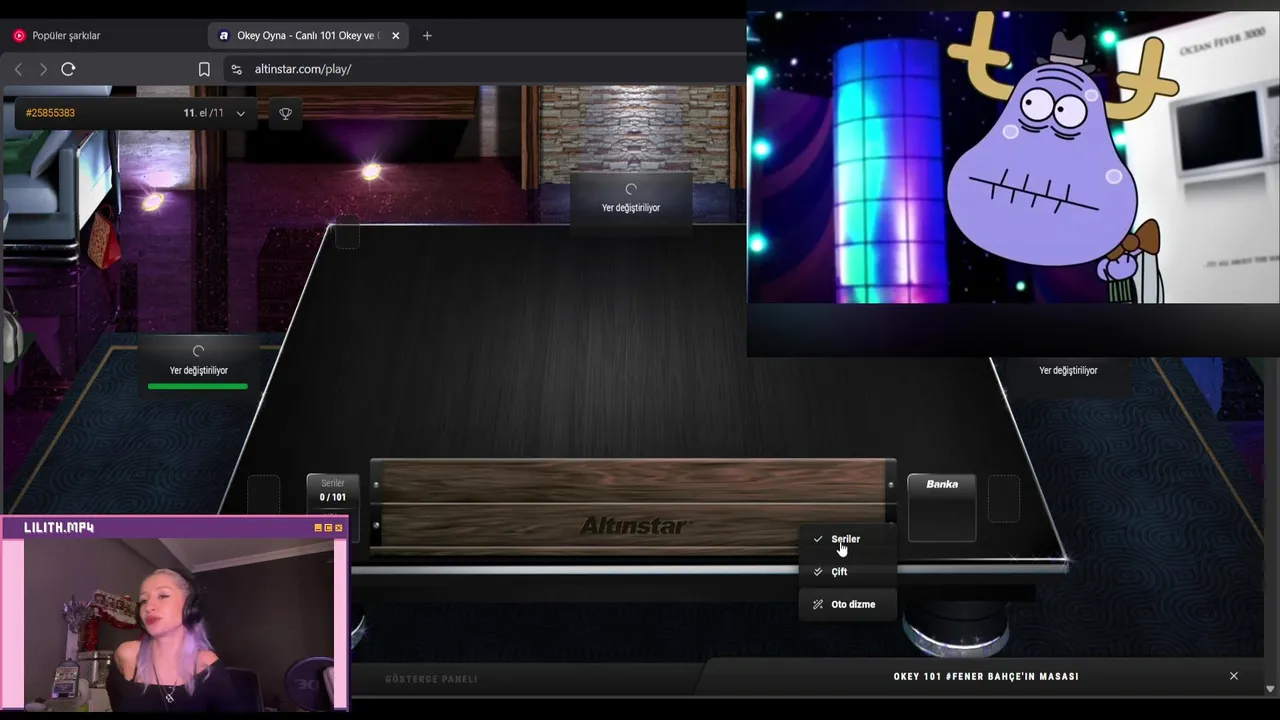
Task: Click the scroll down arrow at page bottom
Action: click(1270, 689)
